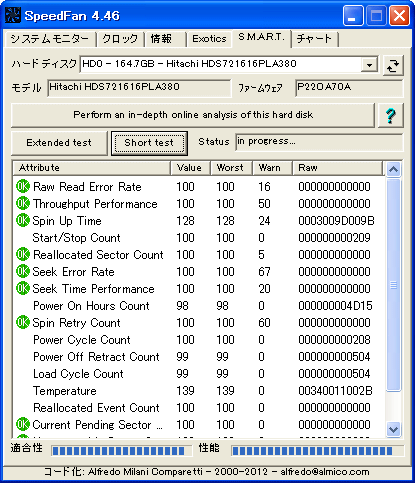
Task: Click the 性能 performance progress bar
Action: tap(317, 451)
